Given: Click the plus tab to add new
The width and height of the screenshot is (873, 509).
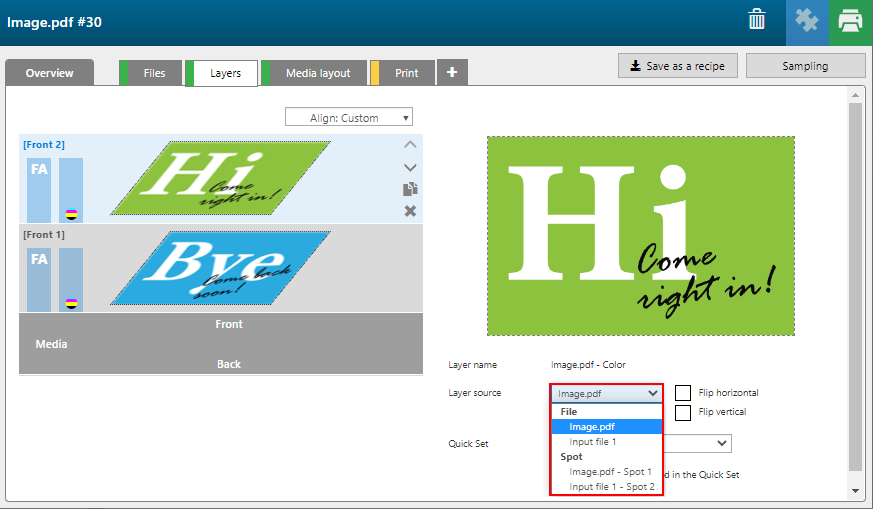Looking at the screenshot, I should [452, 73].
